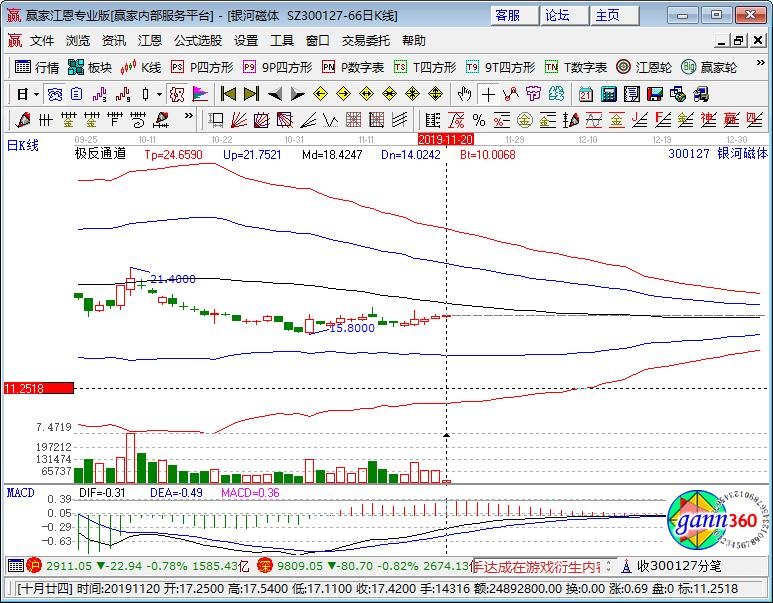The image size is (773, 603).
Task: Expand main toolbar overflow chevron after 赢家轮
Action: pyautogui.click(x=760, y=63)
